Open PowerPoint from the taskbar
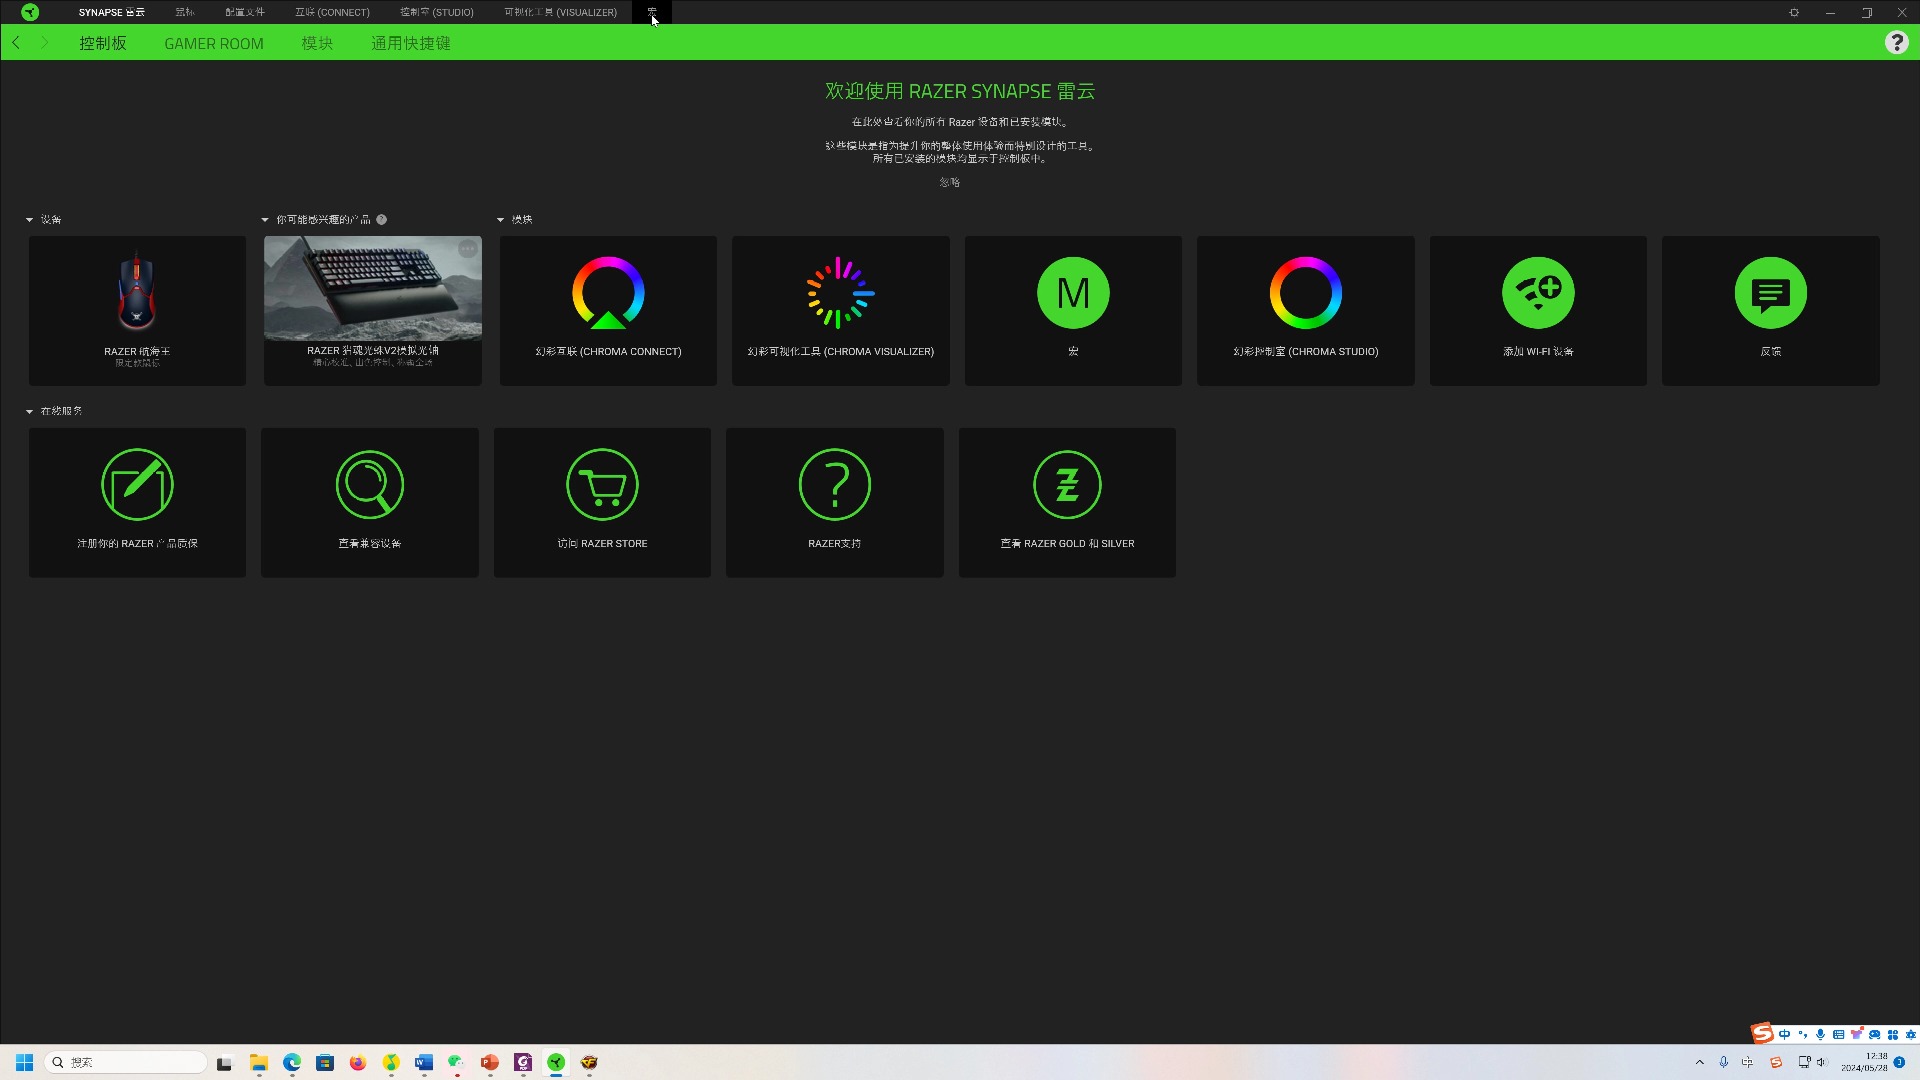Screen dimensions: 1920x1080 490,1062
